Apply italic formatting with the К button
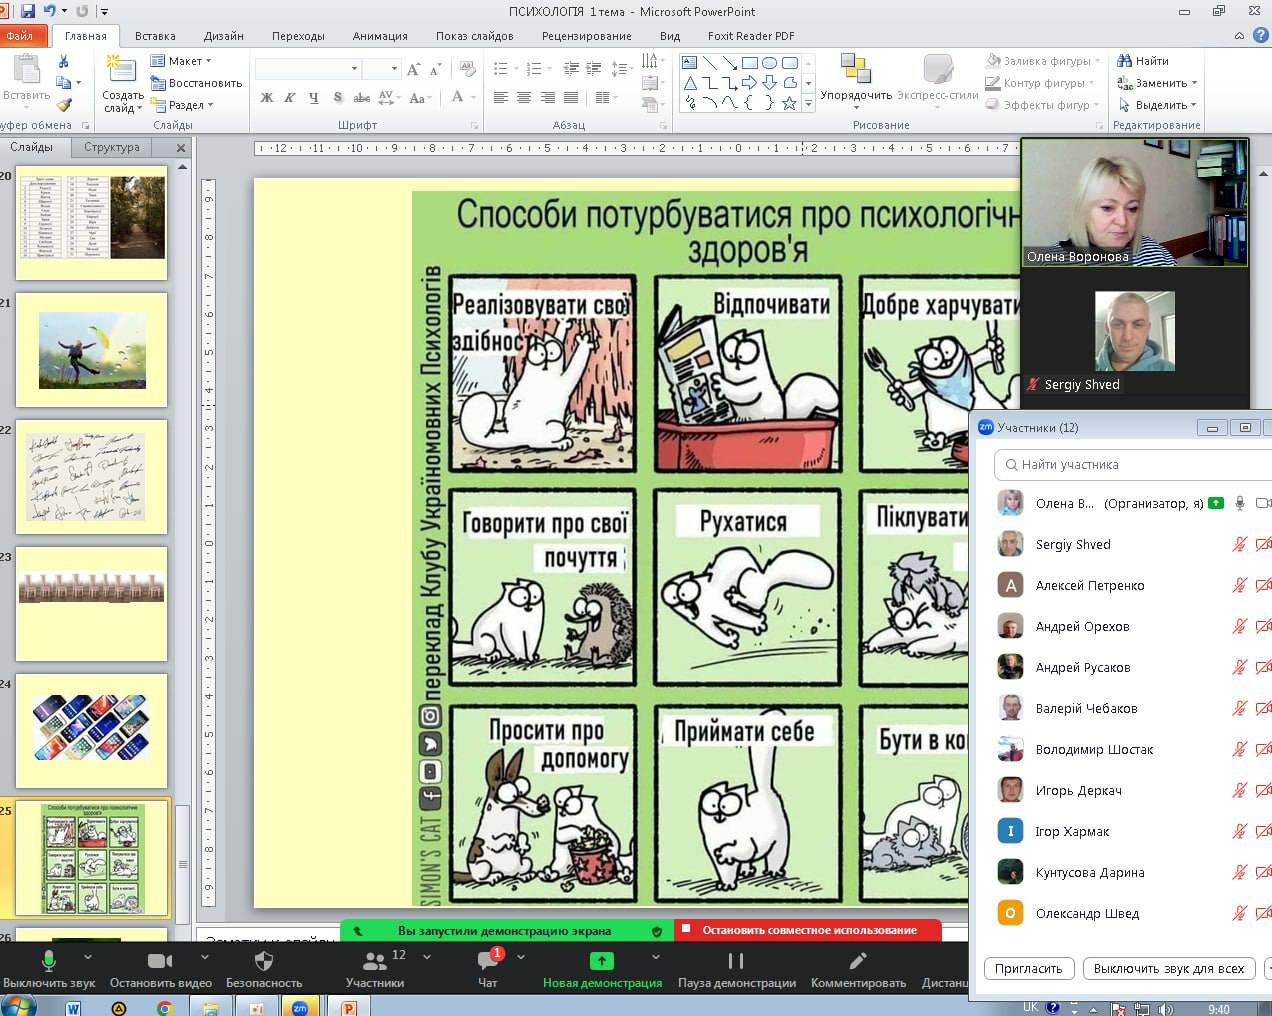 click(289, 98)
